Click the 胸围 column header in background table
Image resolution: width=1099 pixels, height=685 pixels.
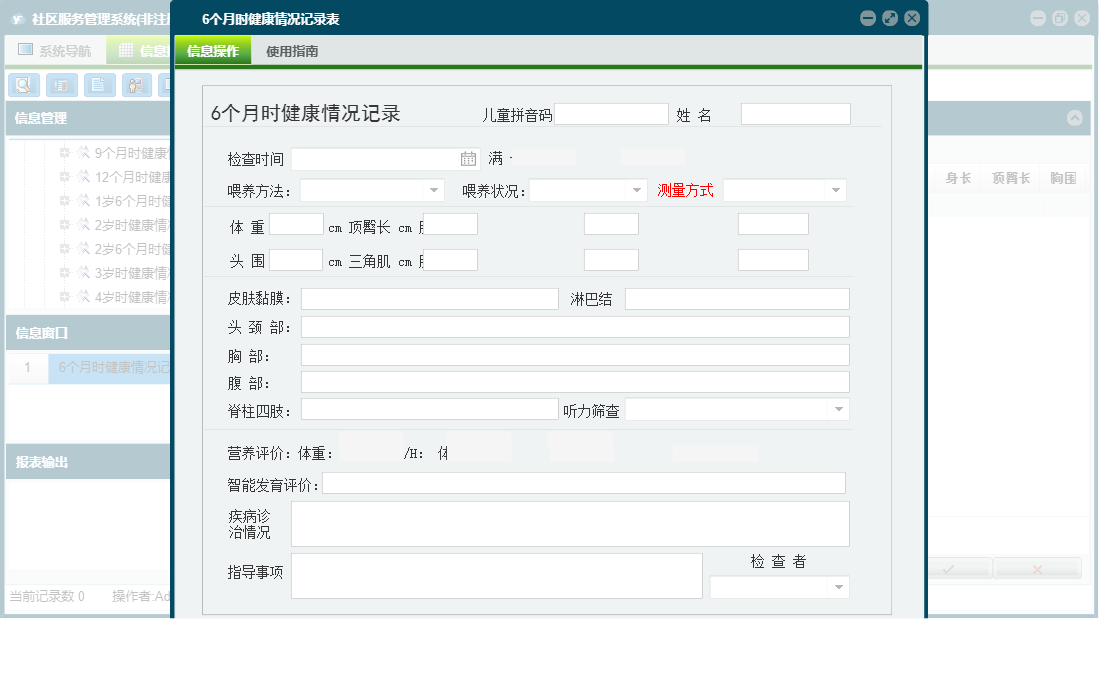1063,178
